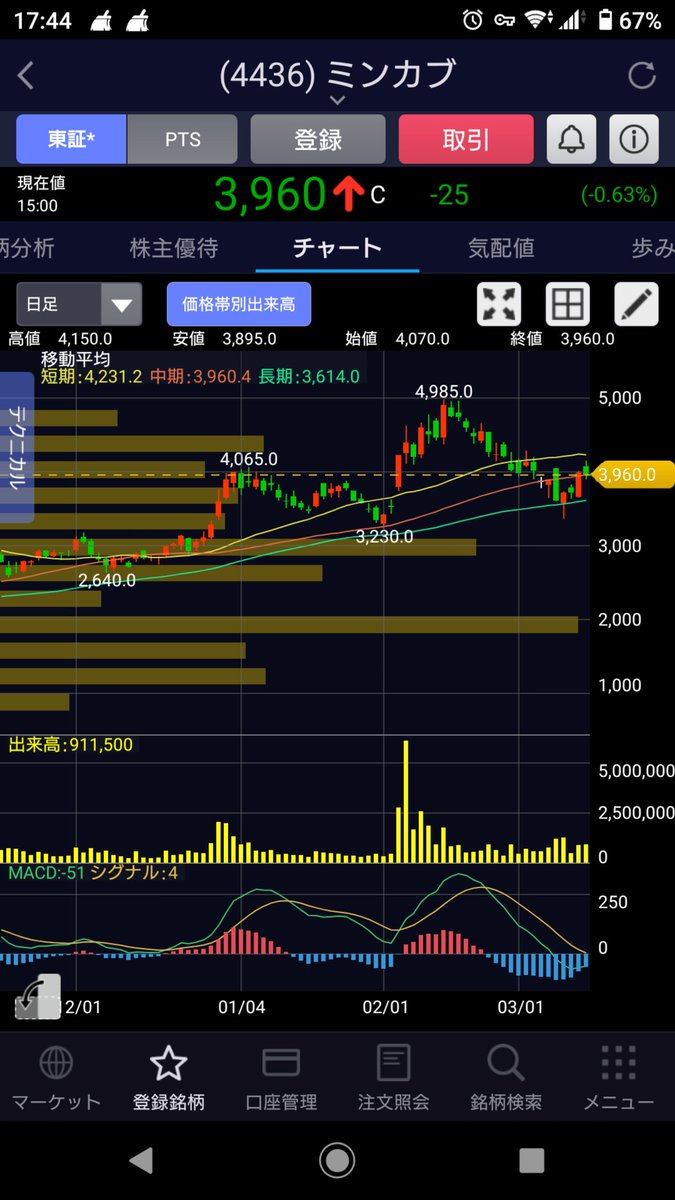The image size is (675, 1200).
Task: Select the チャート tab
Action: pos(337,248)
